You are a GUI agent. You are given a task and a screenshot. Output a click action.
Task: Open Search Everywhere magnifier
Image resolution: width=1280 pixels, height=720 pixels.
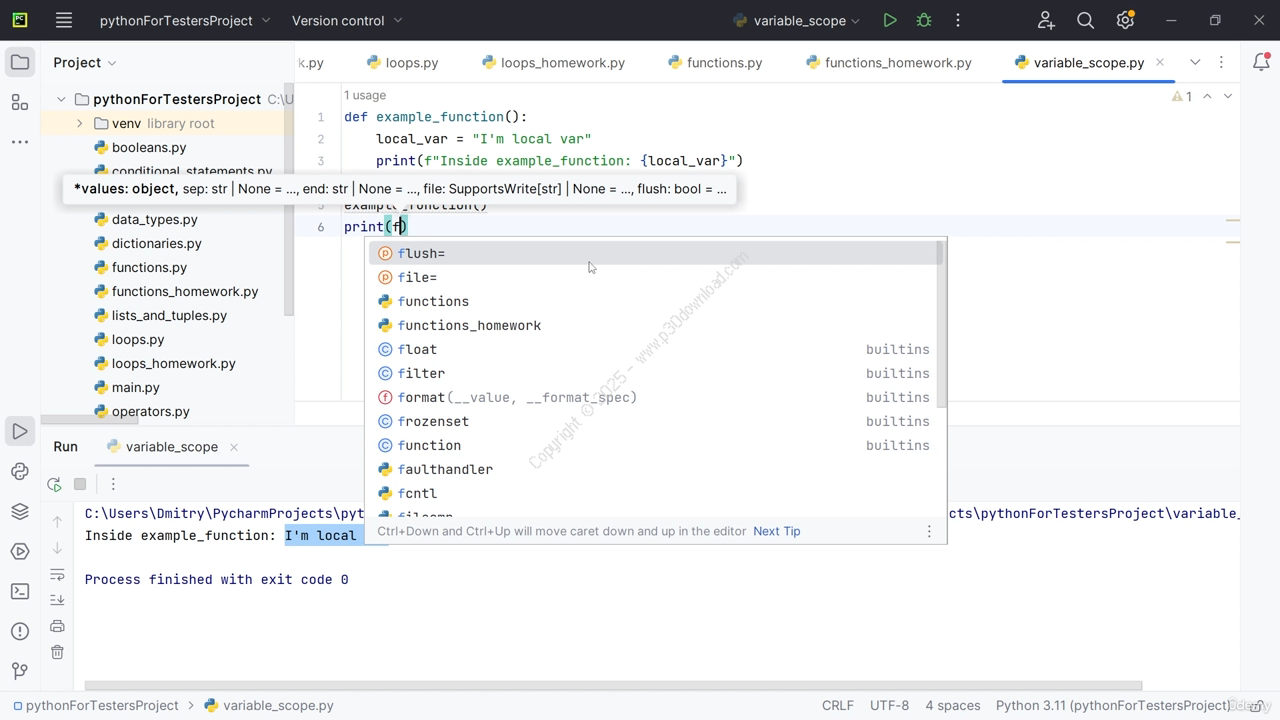click(1085, 20)
